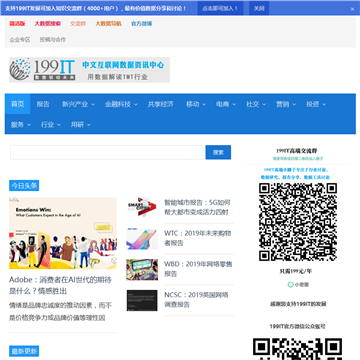The width and height of the screenshot is (360, 360).
Task: Click the 只需199元/年 text
Action: pyautogui.click(x=296, y=271)
